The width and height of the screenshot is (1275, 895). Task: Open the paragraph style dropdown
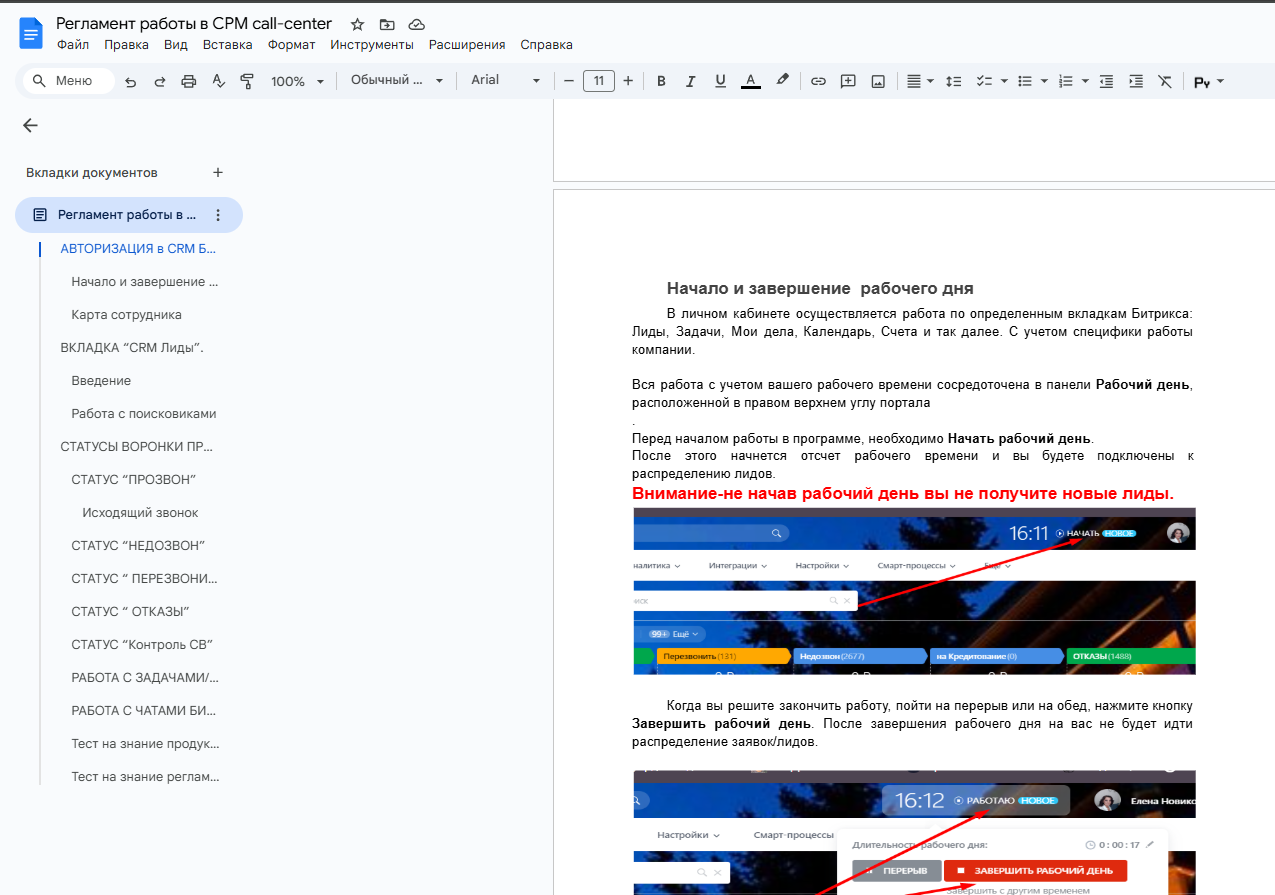click(x=396, y=81)
